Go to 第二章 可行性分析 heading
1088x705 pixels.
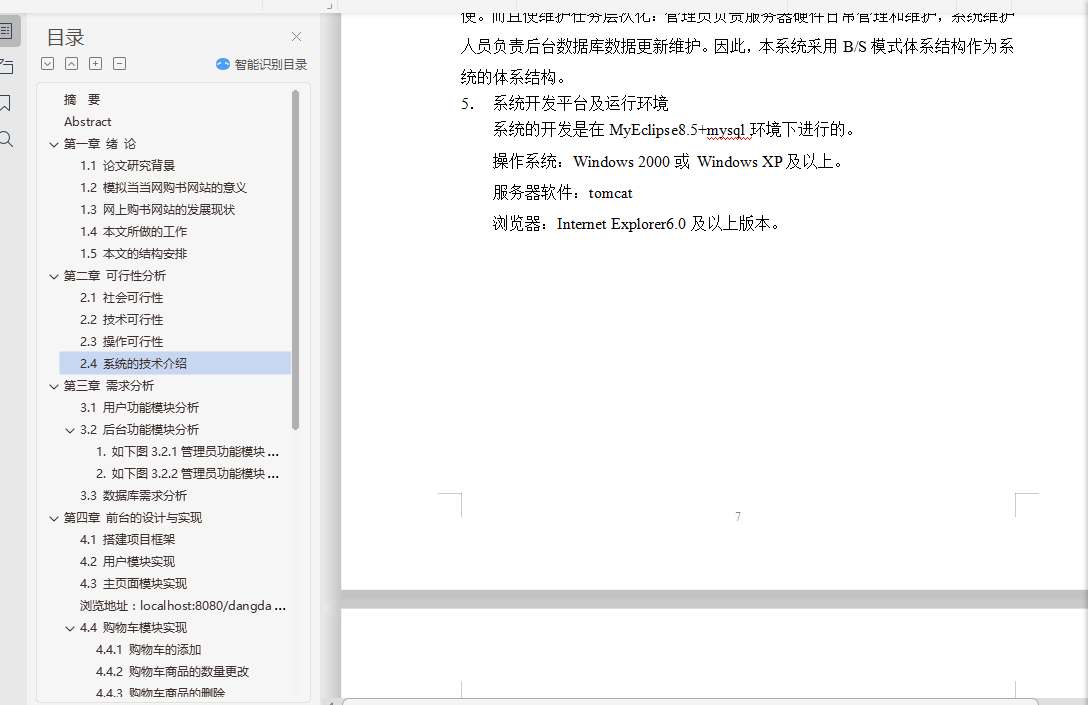[114, 275]
